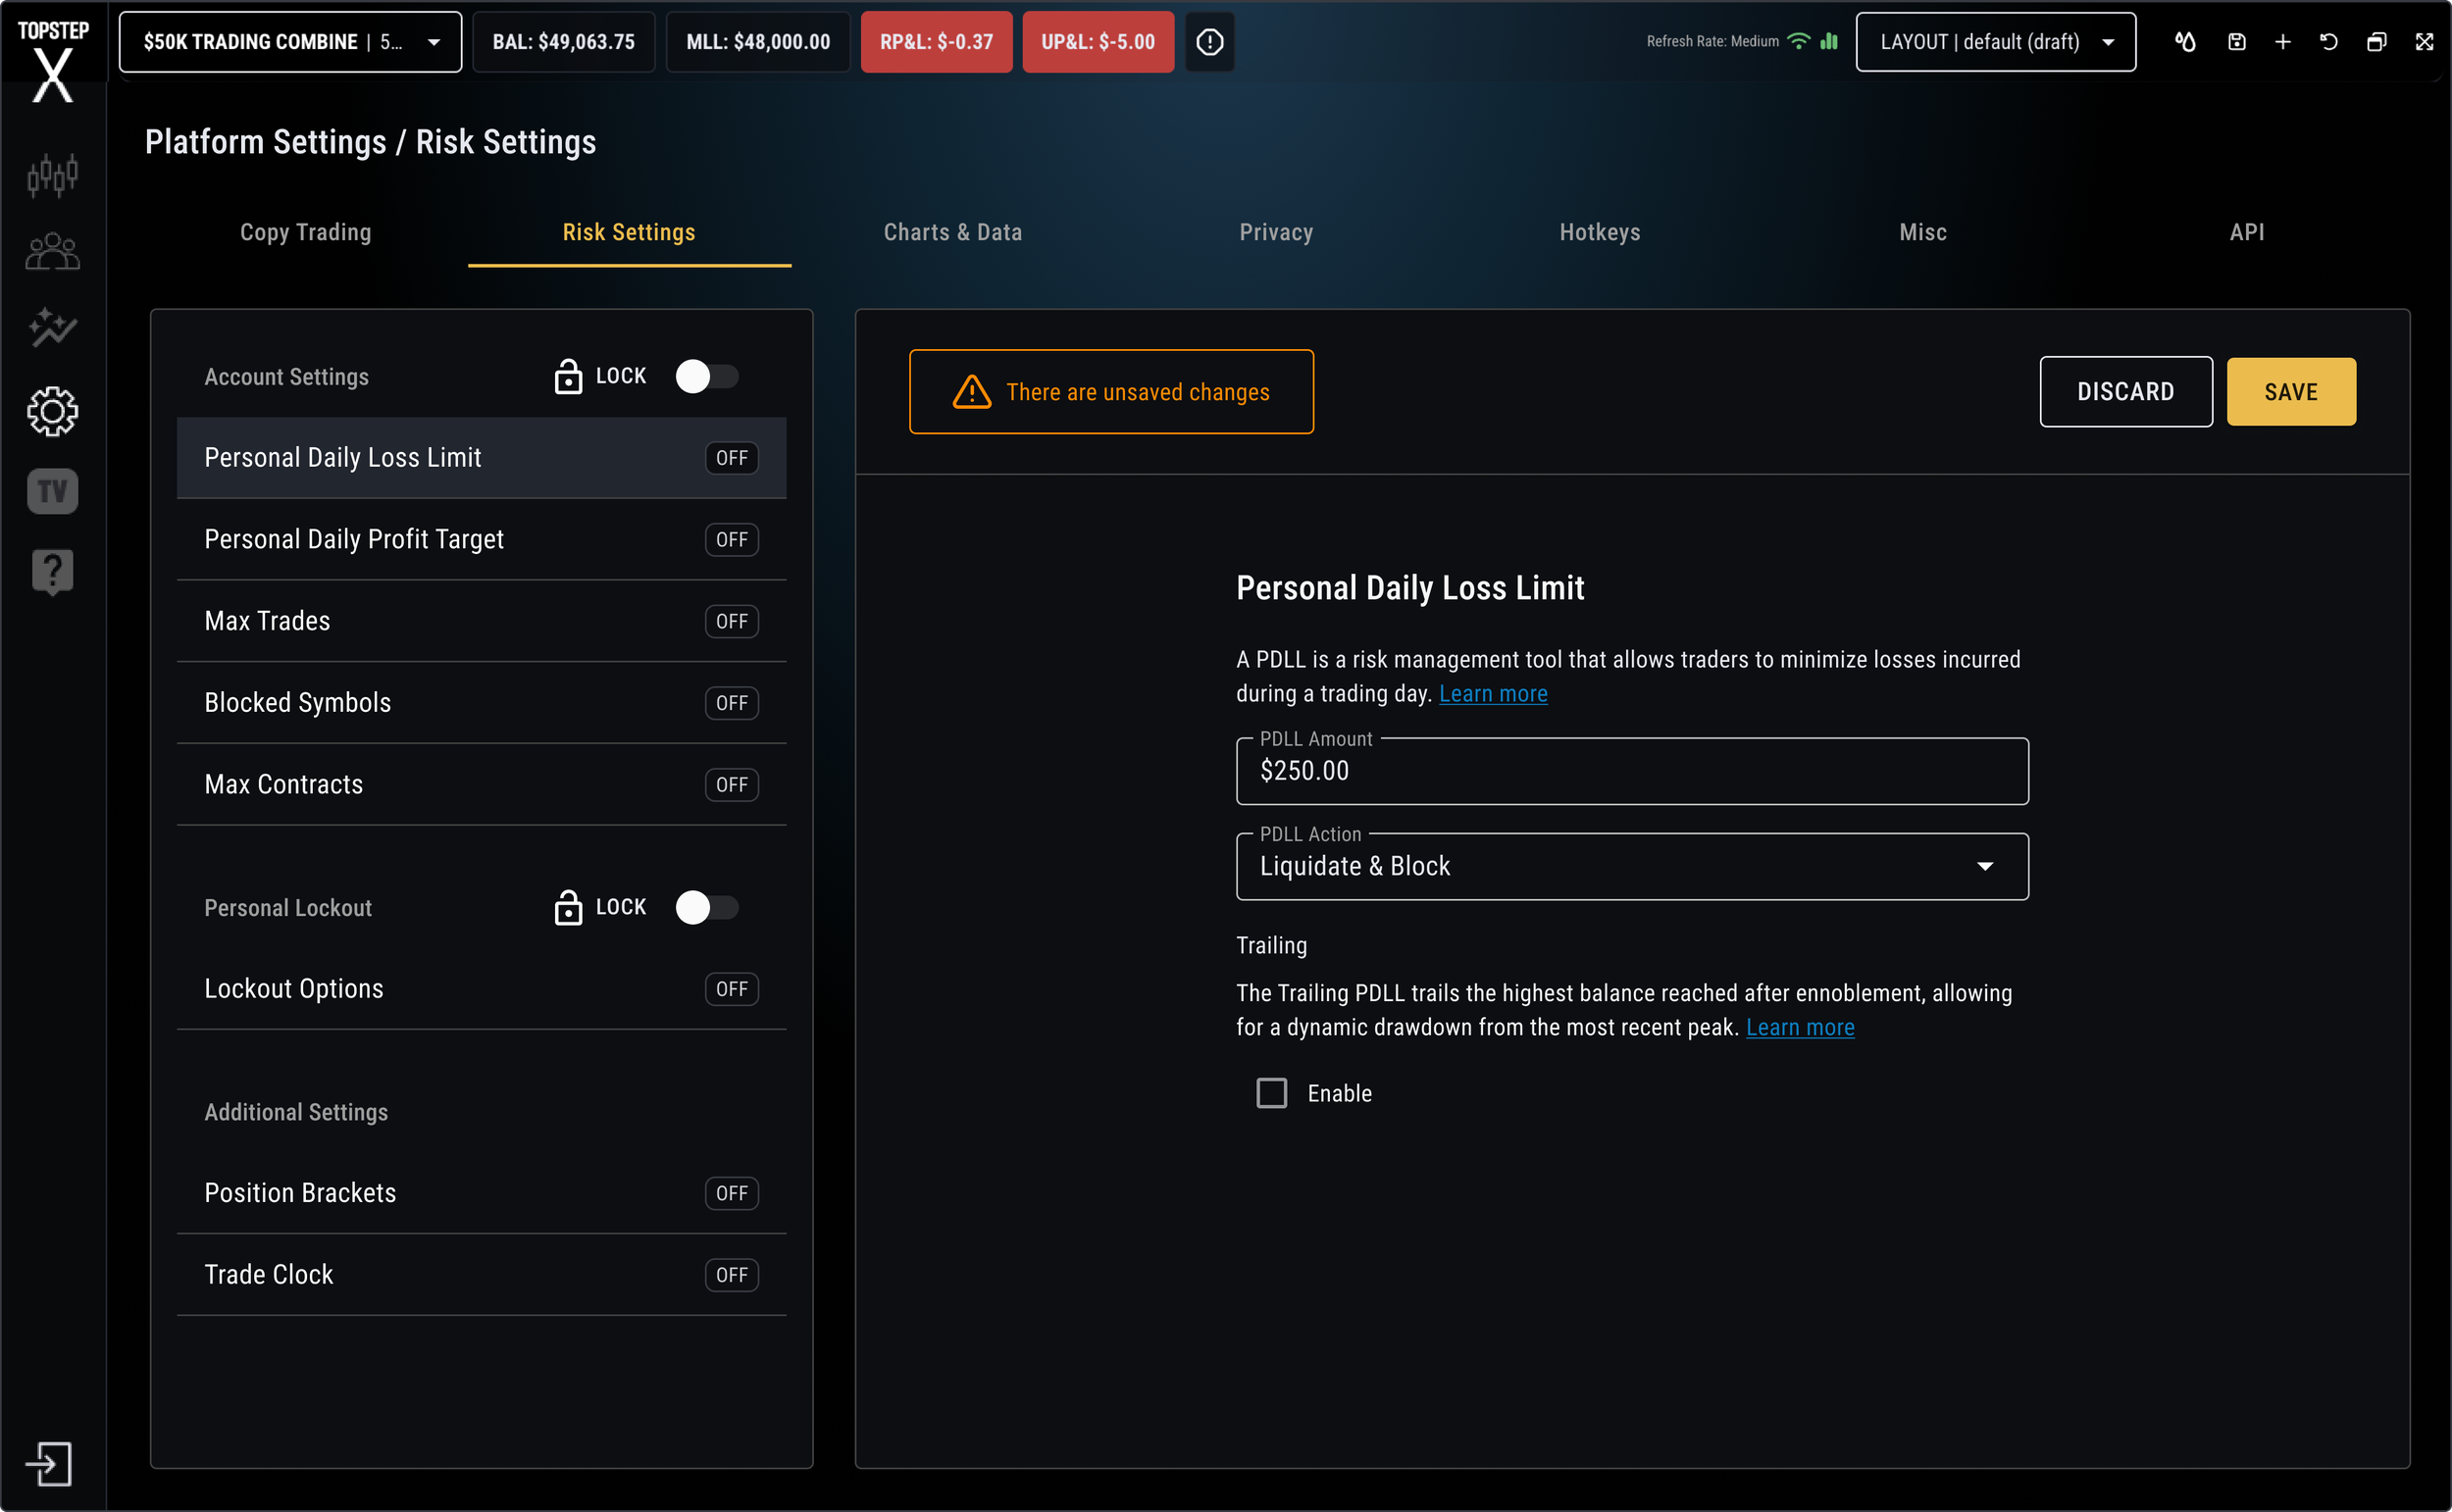Open the settings gear icon in sidebar
Viewport: 2452px width, 1512px height.
point(53,411)
